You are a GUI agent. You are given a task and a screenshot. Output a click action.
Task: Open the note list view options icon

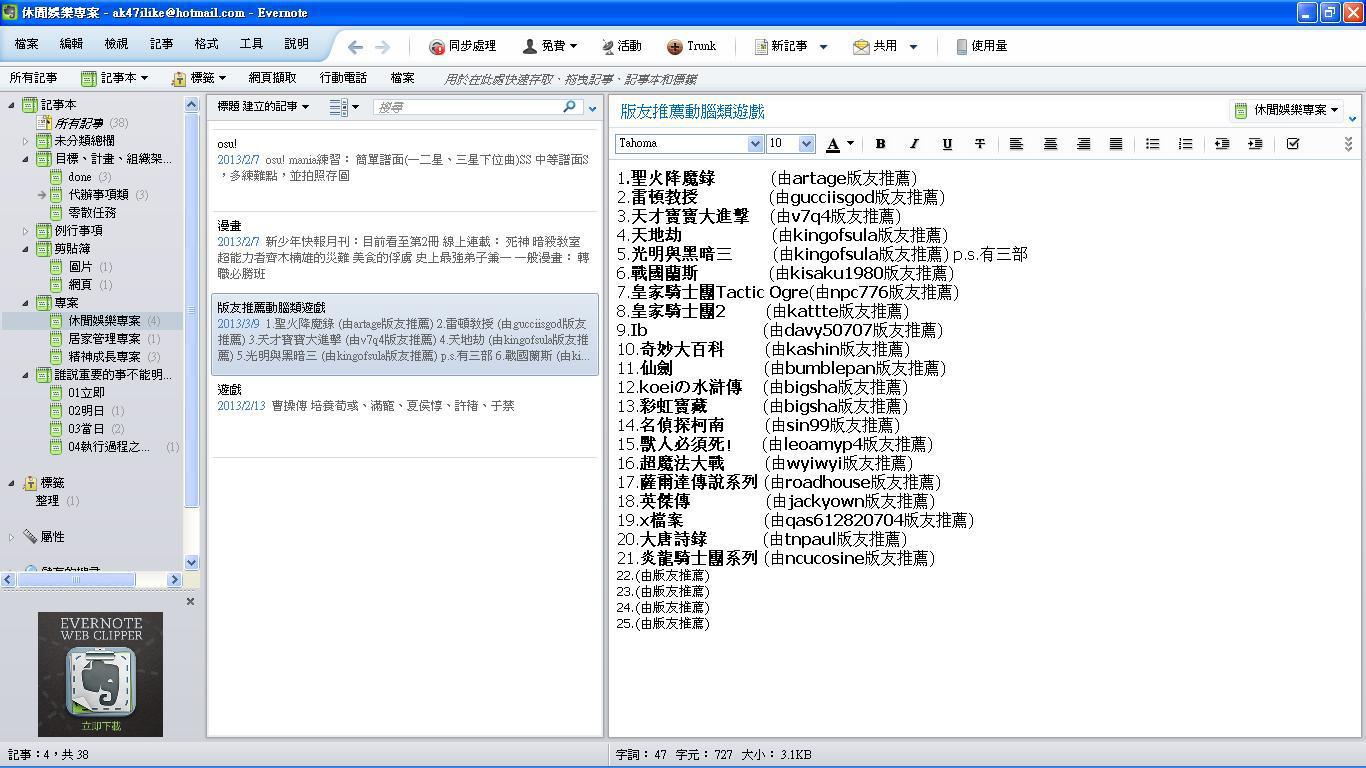click(x=344, y=107)
